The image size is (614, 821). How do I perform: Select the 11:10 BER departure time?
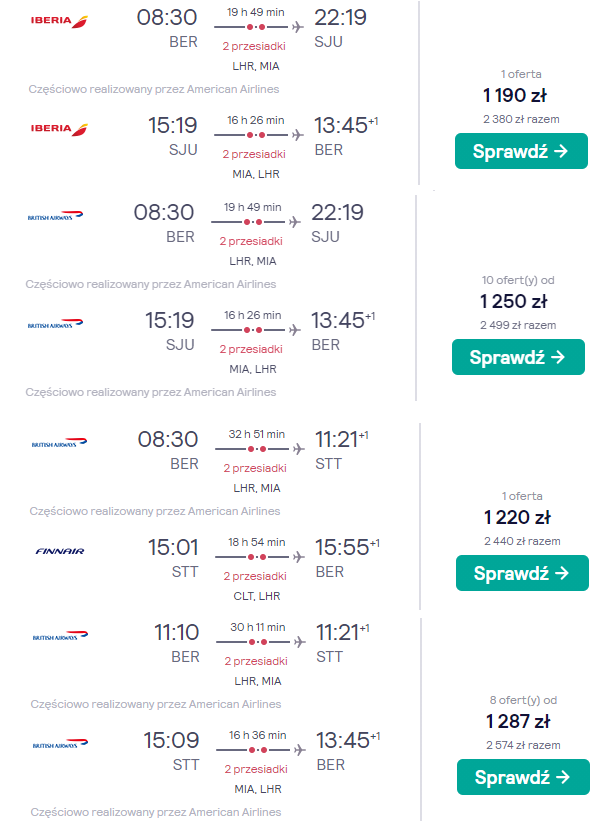(x=176, y=633)
